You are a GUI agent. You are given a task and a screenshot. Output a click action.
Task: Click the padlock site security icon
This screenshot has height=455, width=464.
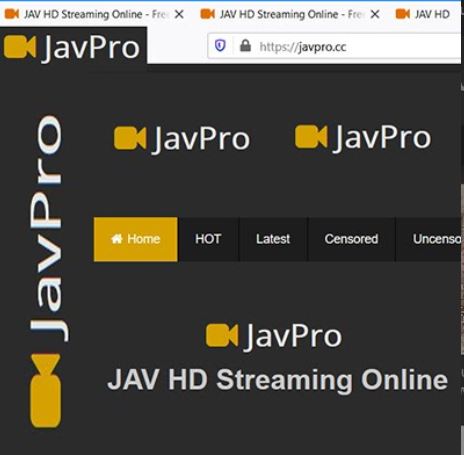click(245, 46)
